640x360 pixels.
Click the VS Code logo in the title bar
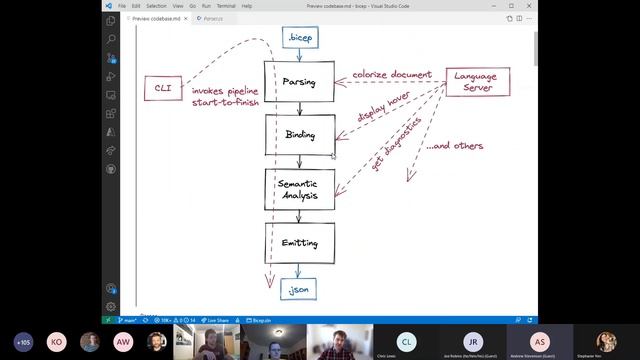(109, 6)
